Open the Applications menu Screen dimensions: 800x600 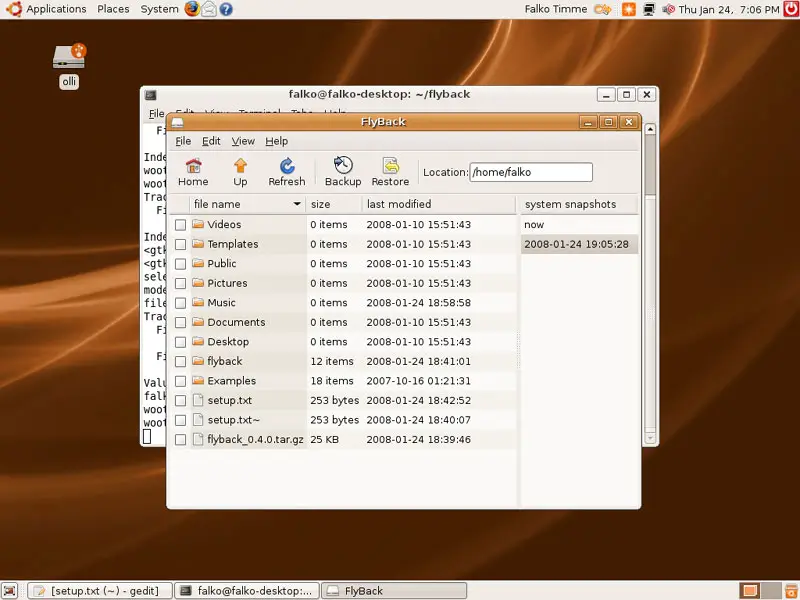56,9
